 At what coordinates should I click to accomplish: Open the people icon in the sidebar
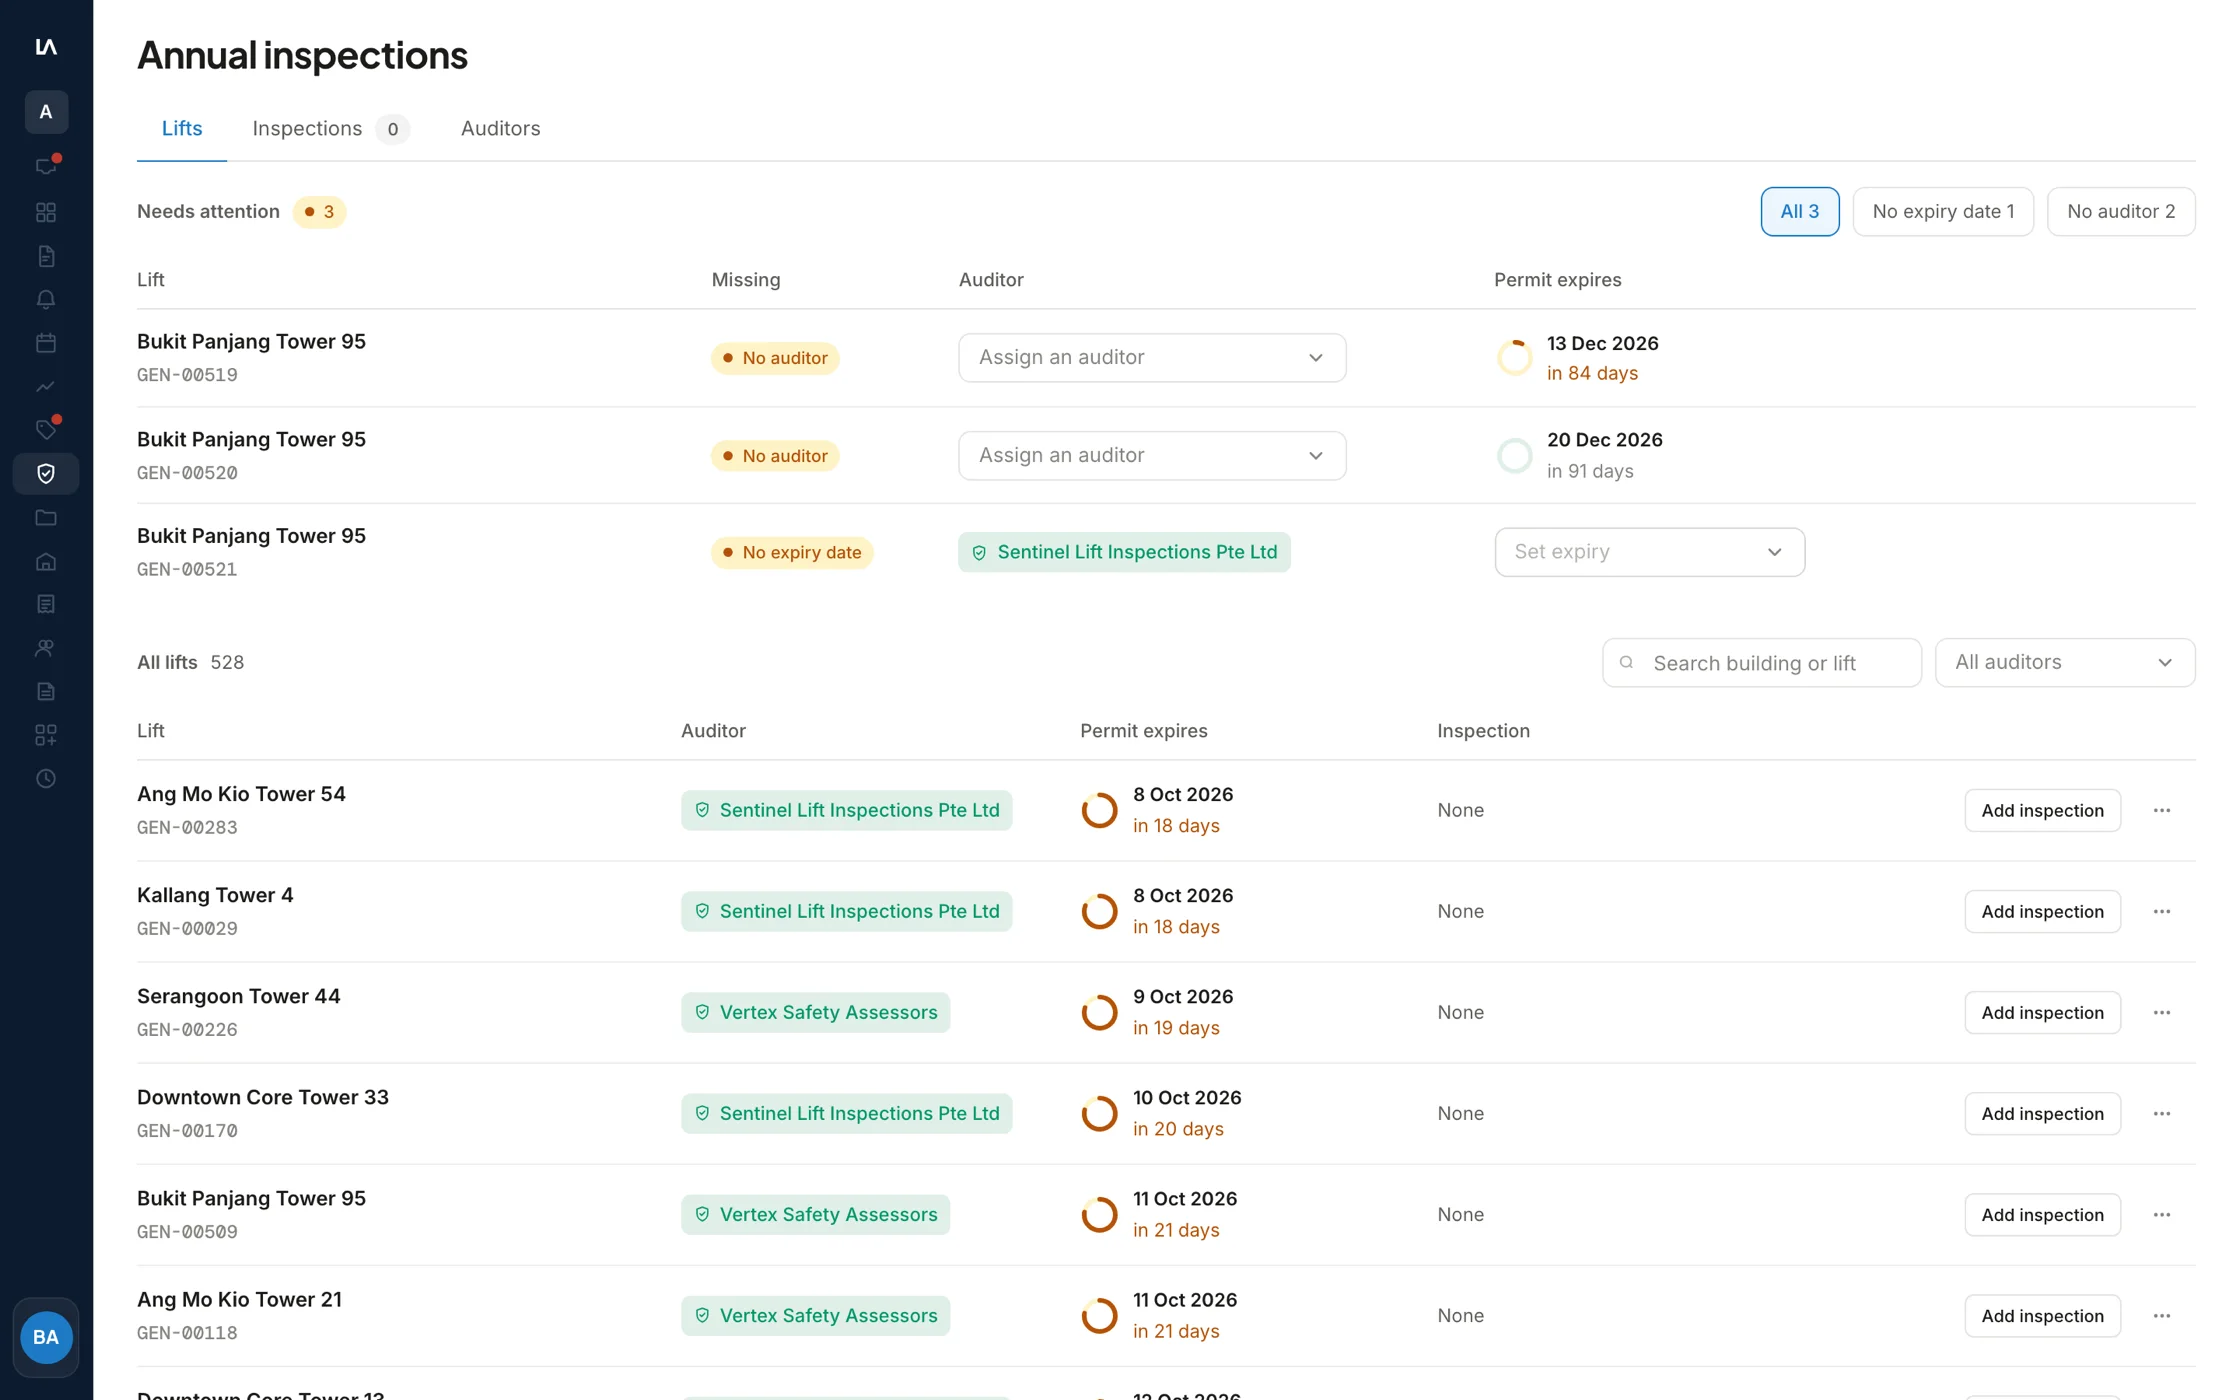coord(46,648)
